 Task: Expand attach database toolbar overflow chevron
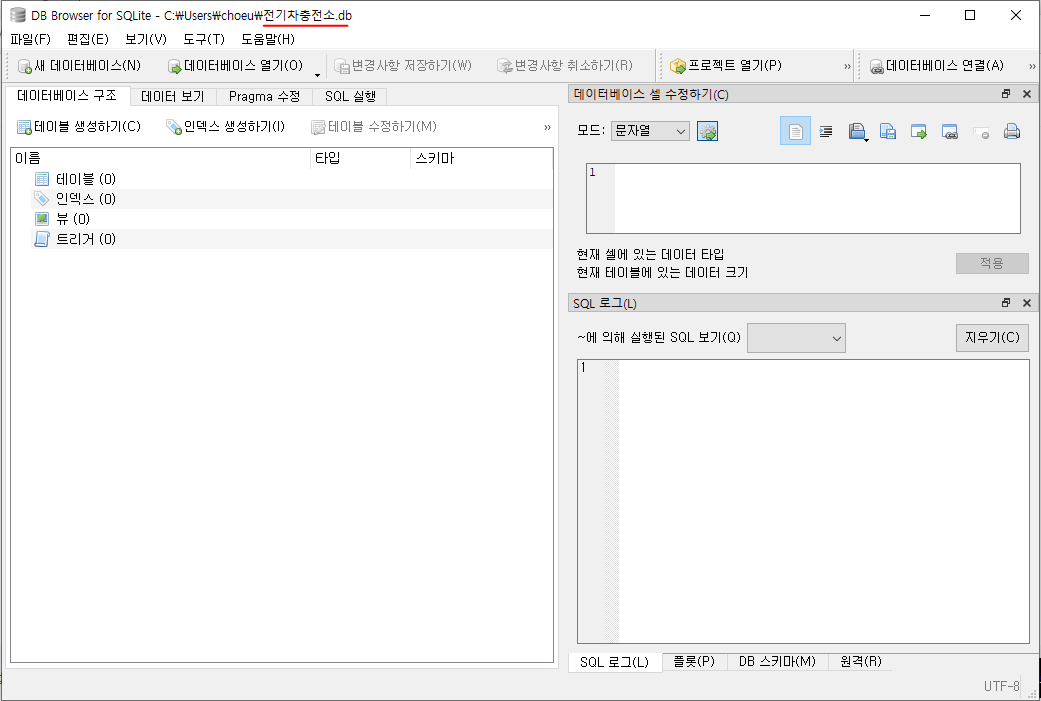pos(1032,66)
